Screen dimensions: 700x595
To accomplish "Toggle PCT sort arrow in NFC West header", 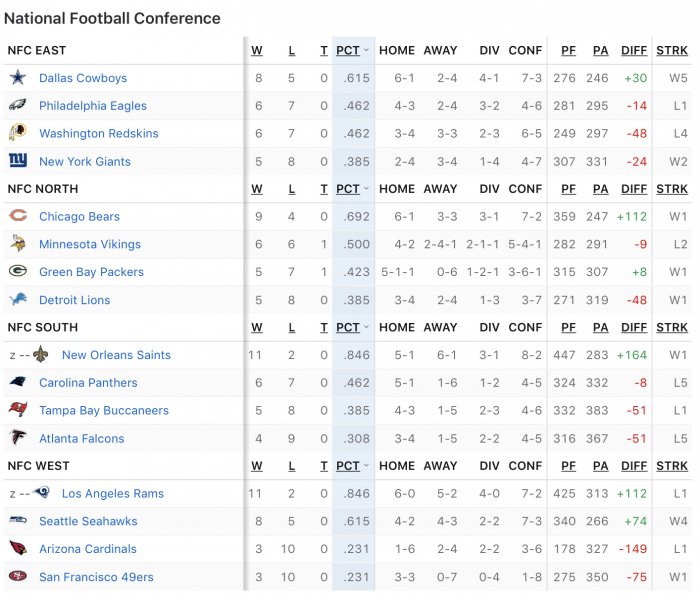I will 366,466.
